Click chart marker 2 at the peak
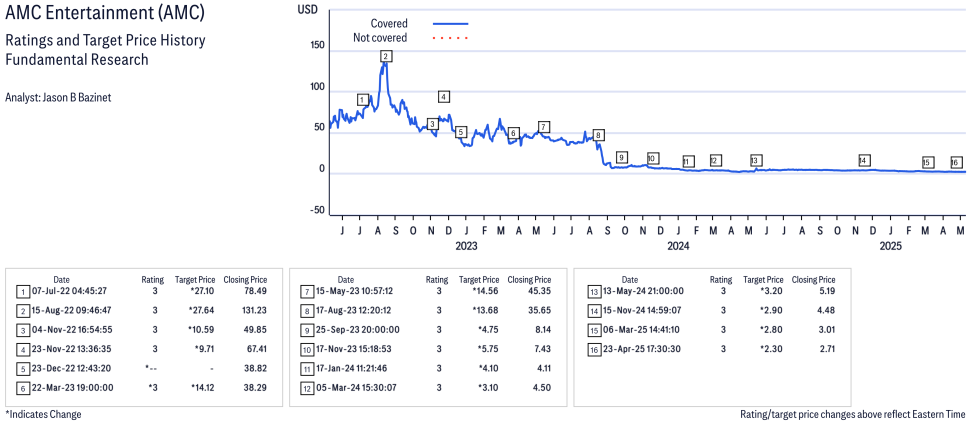 click(x=386, y=57)
